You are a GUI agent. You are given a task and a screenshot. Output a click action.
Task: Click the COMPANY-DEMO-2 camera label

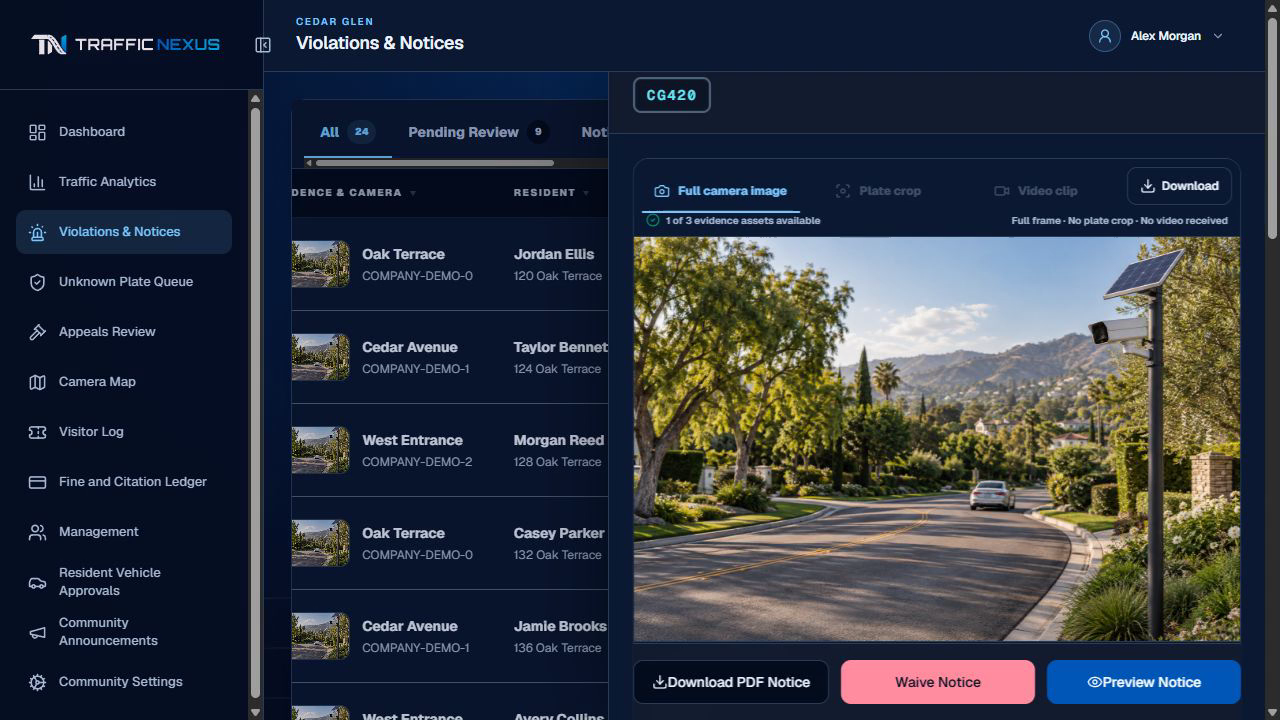coord(417,462)
